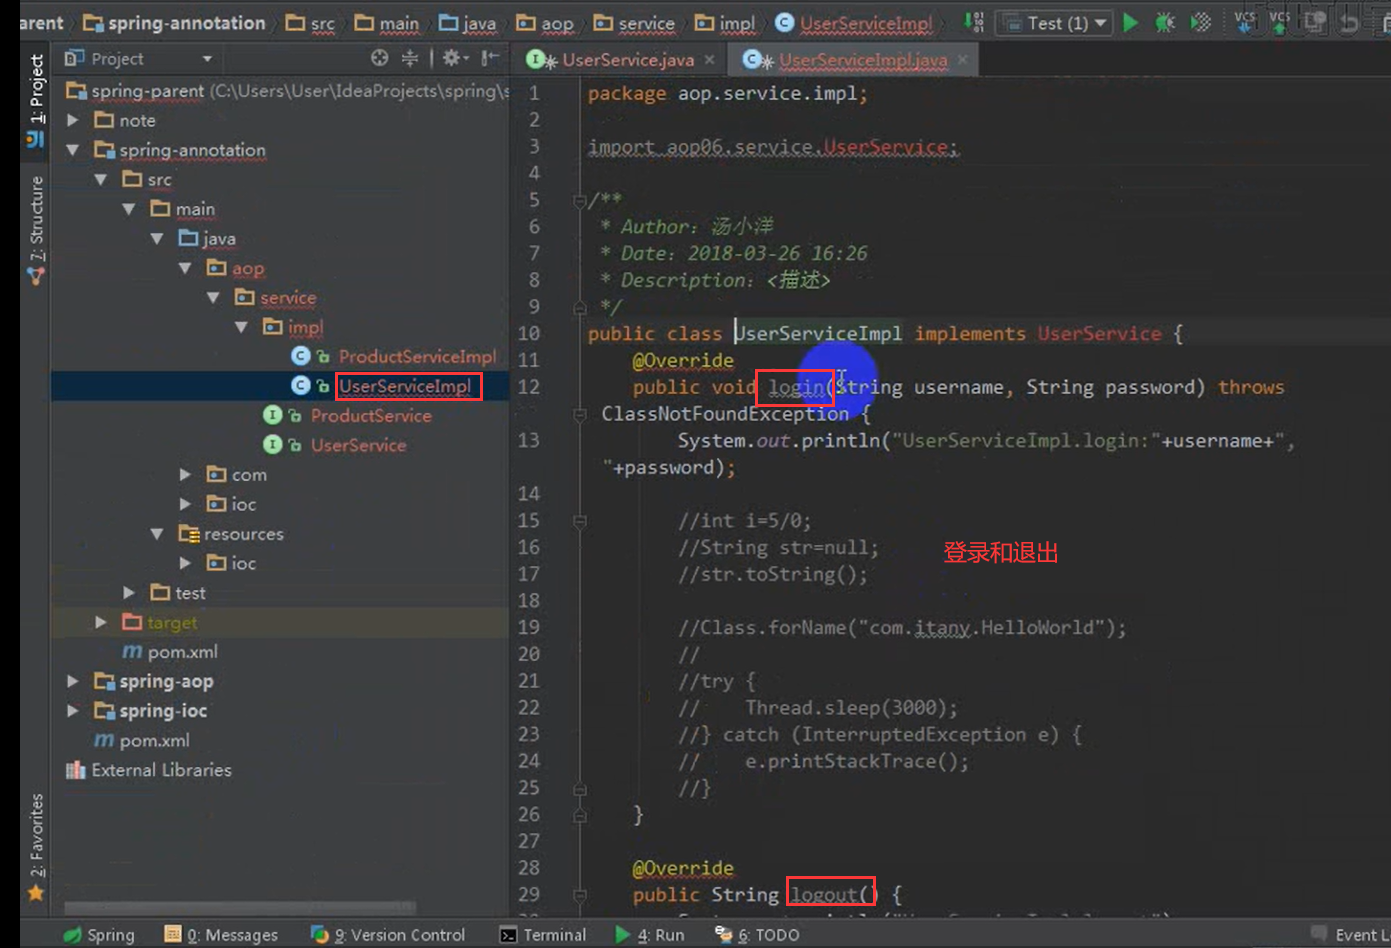Expand the note folder arrow
1391x948 pixels.
coord(73,120)
